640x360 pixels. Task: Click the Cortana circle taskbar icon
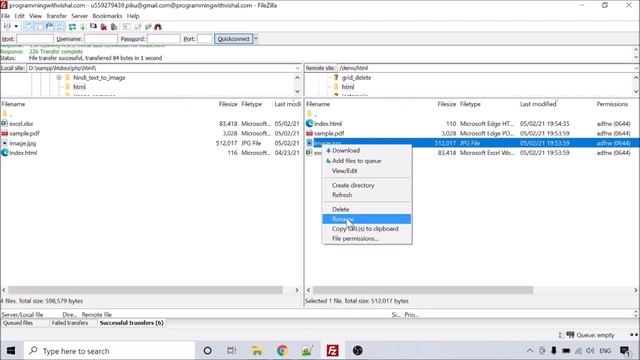[207, 351]
